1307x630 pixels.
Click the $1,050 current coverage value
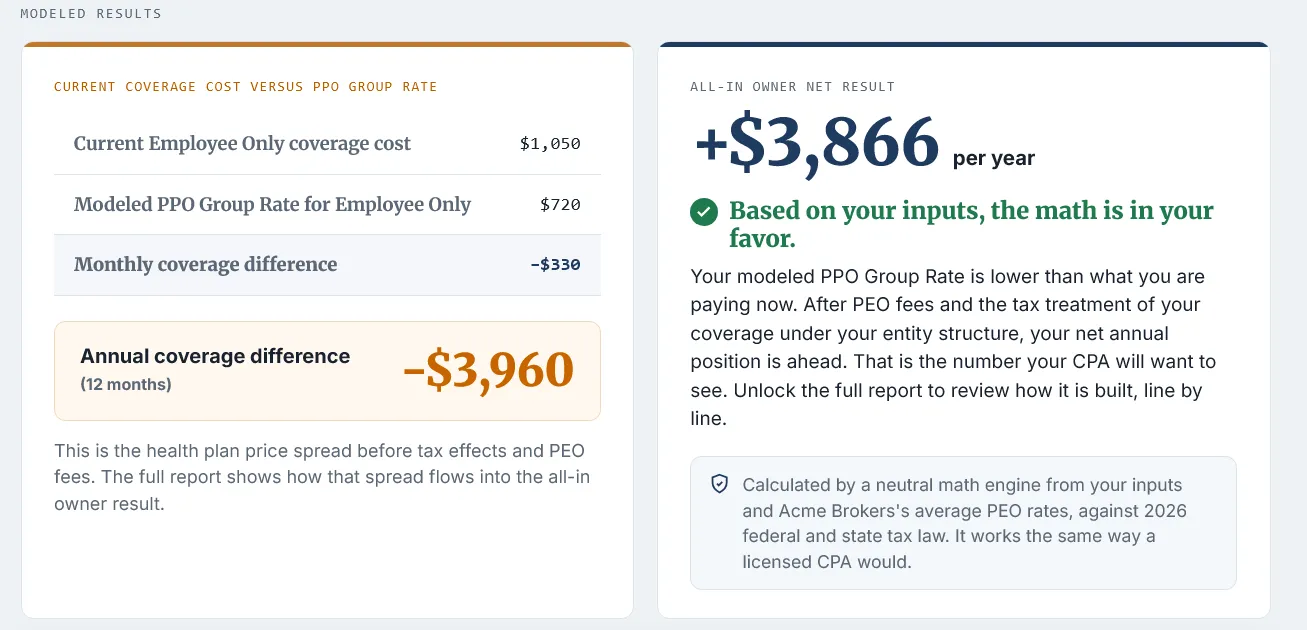tap(550, 144)
